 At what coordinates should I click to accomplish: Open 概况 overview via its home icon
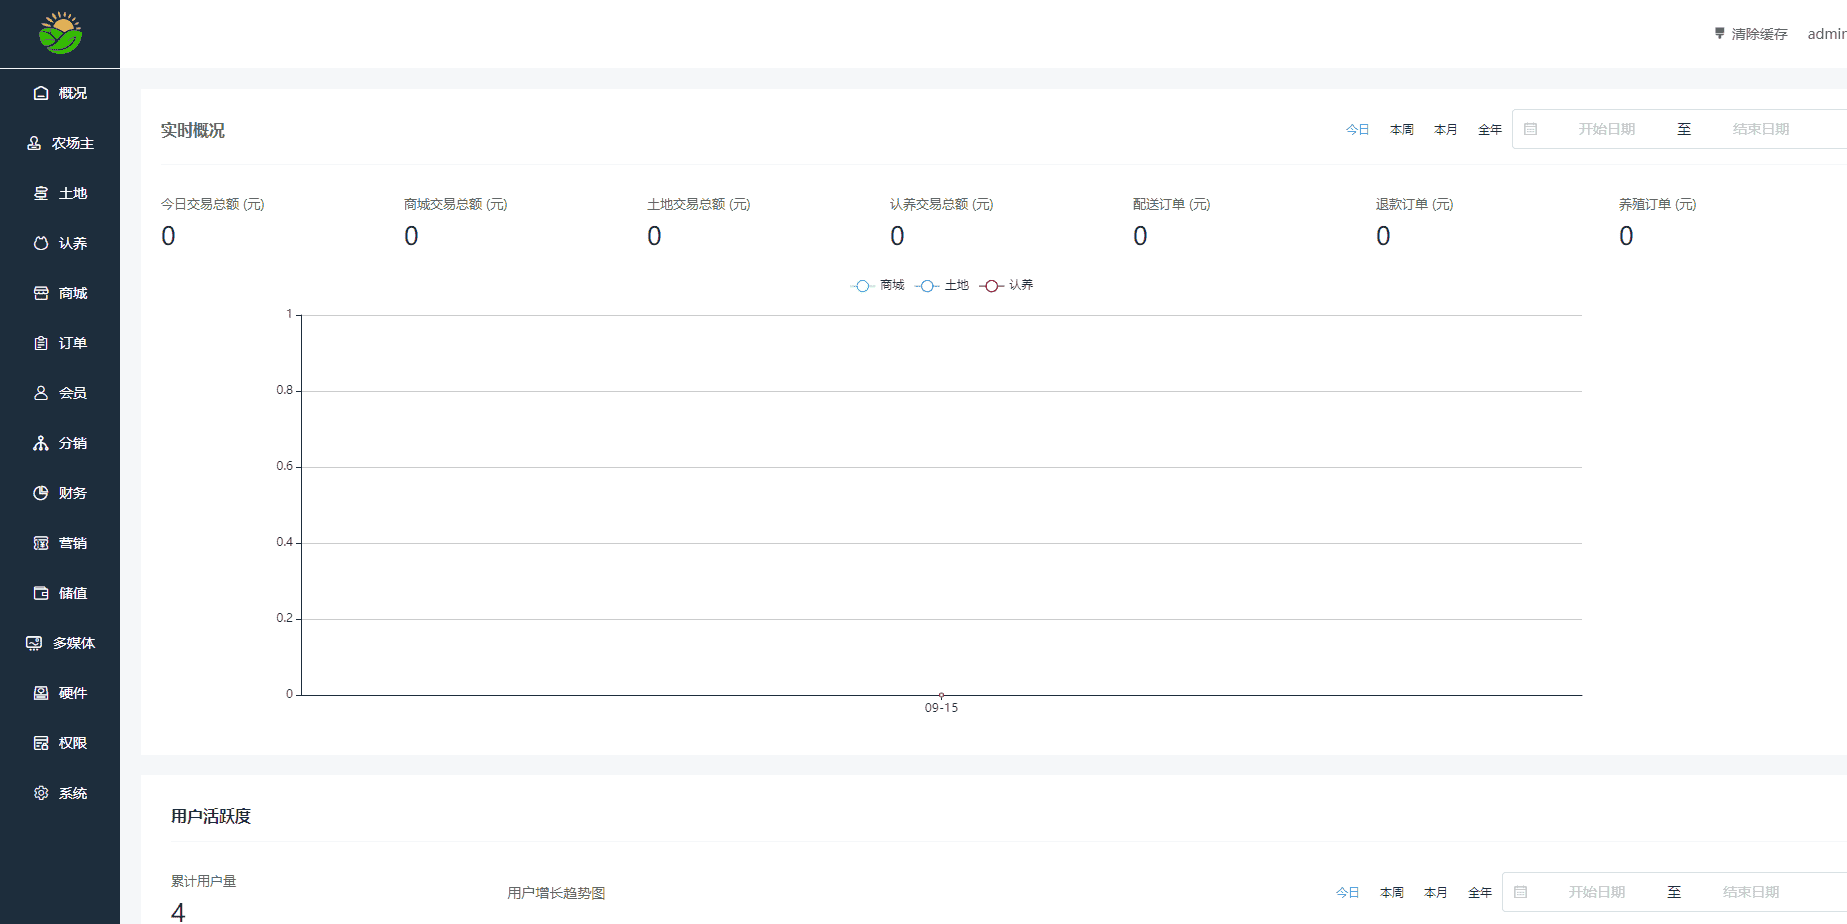[41, 93]
